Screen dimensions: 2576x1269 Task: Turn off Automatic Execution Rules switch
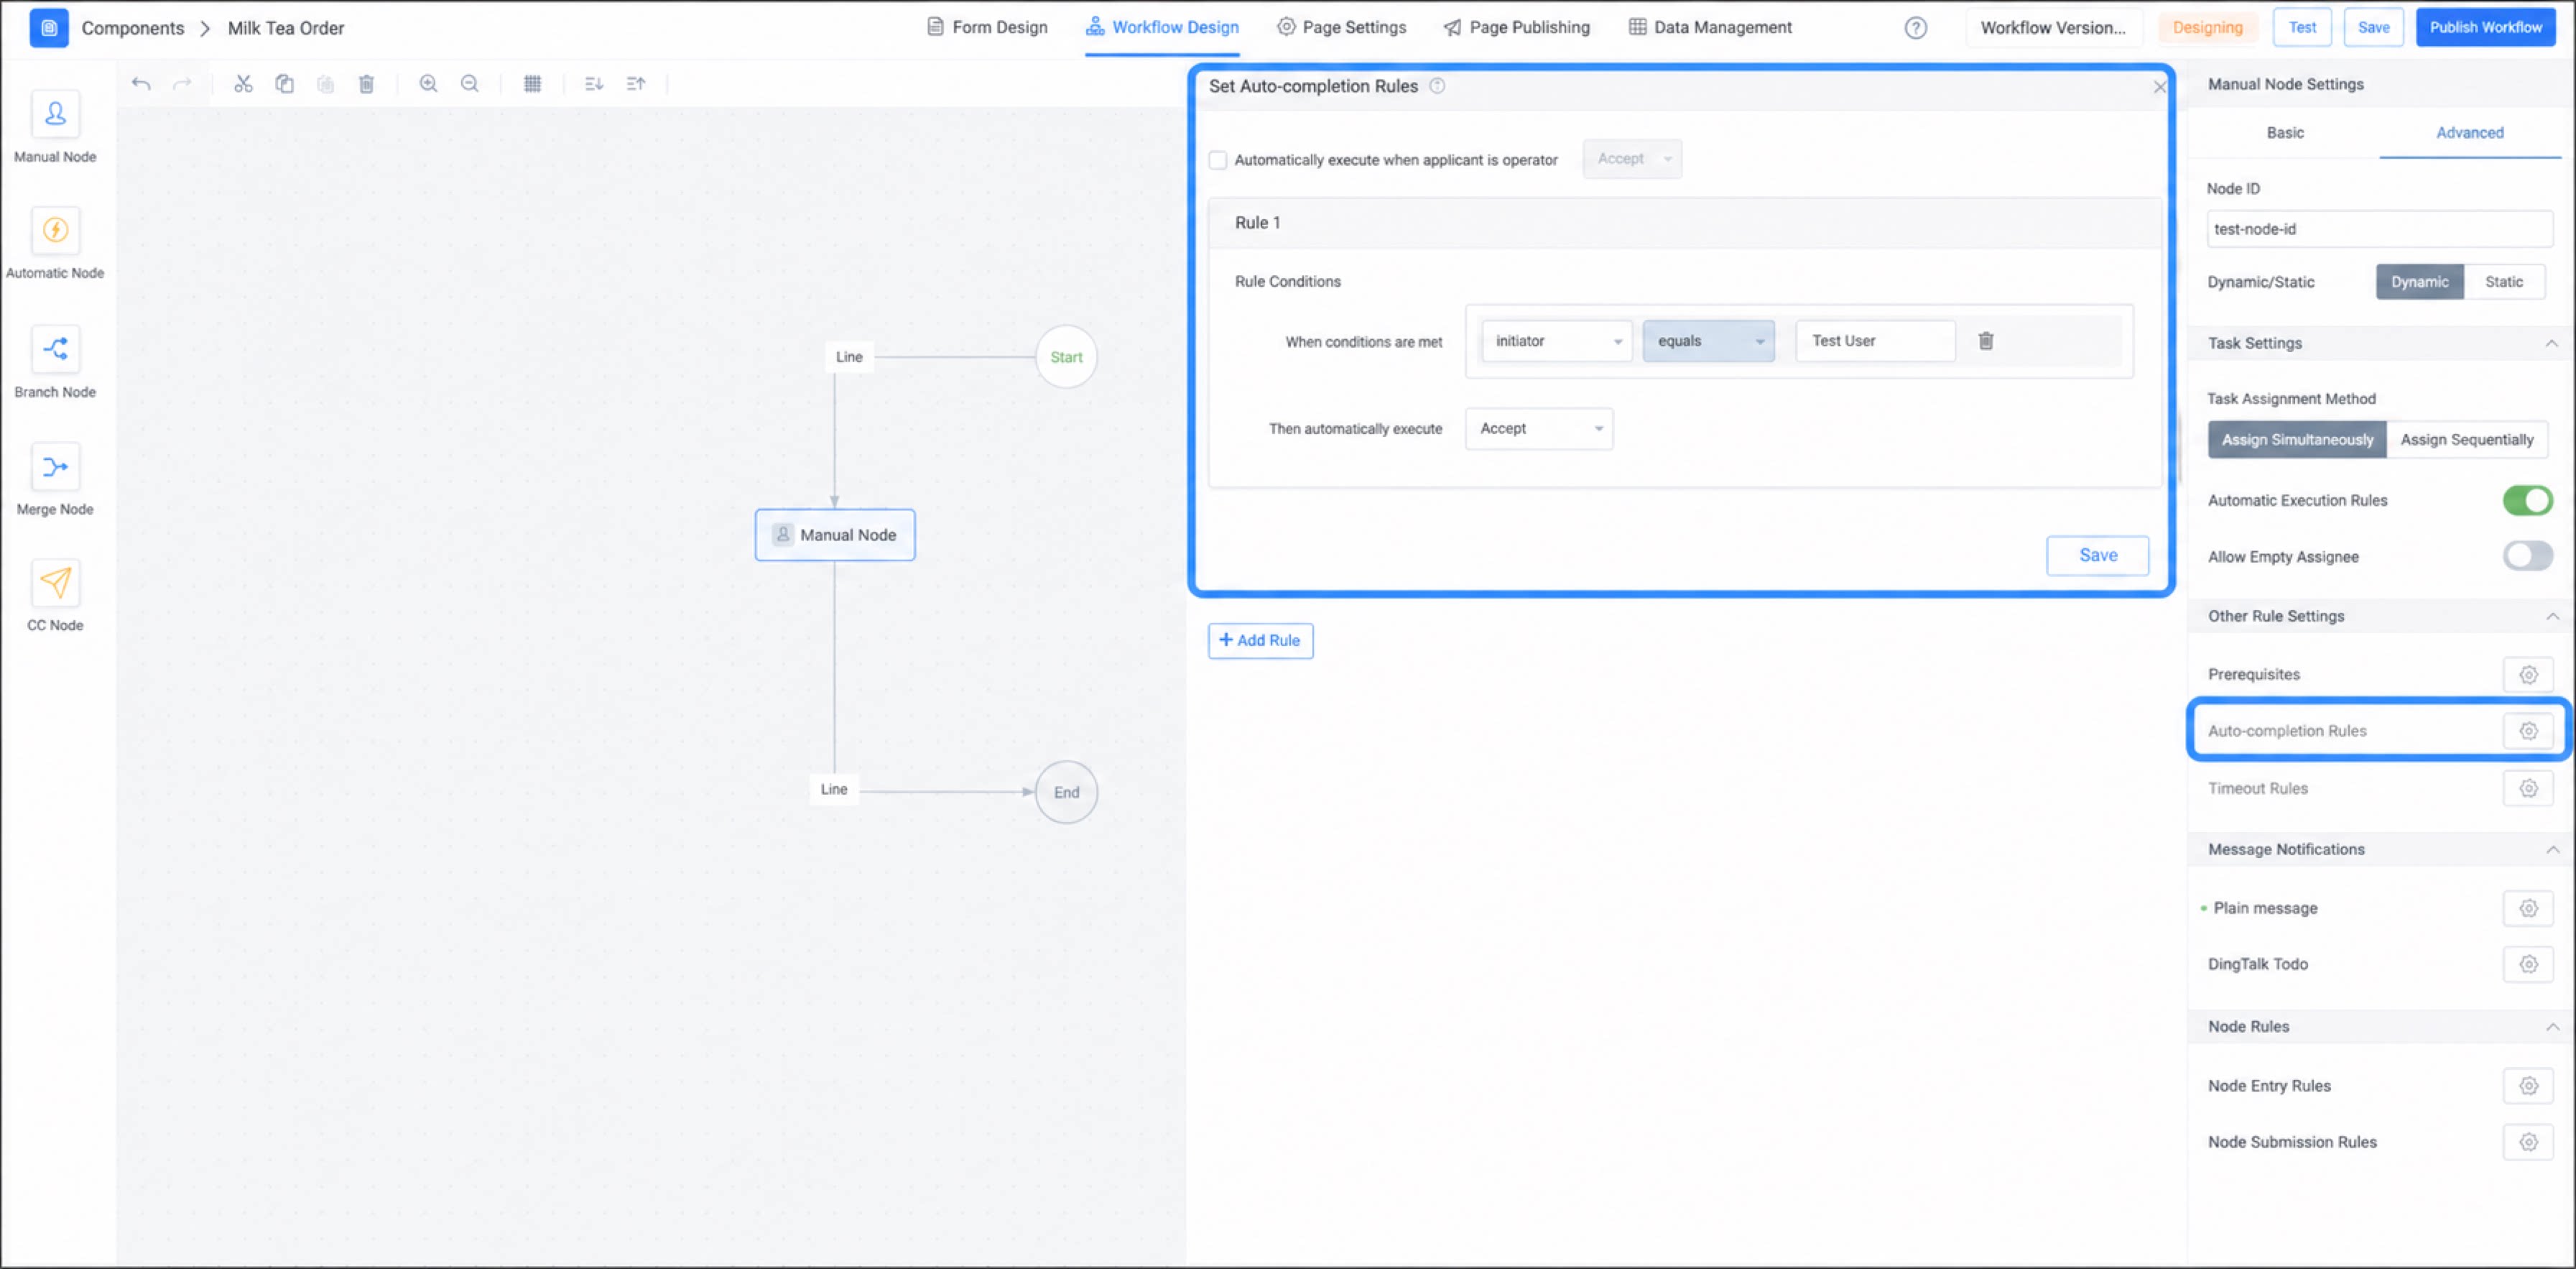(2527, 500)
